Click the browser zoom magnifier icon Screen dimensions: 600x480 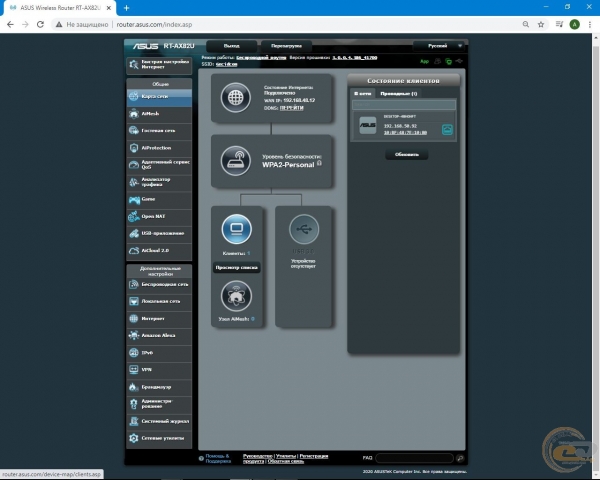click(526, 24)
